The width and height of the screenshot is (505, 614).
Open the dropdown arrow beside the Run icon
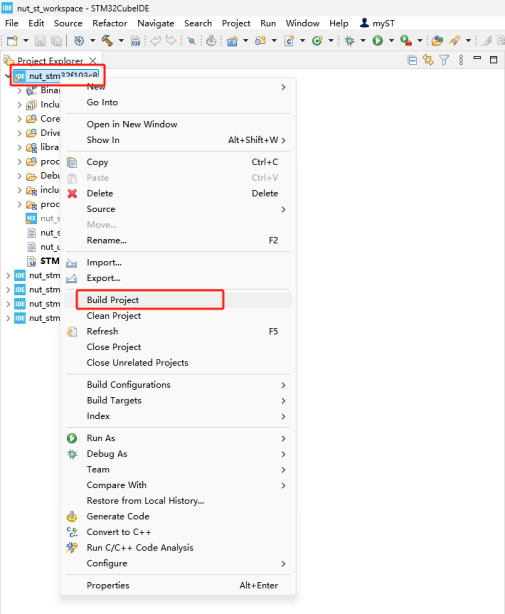pos(391,40)
